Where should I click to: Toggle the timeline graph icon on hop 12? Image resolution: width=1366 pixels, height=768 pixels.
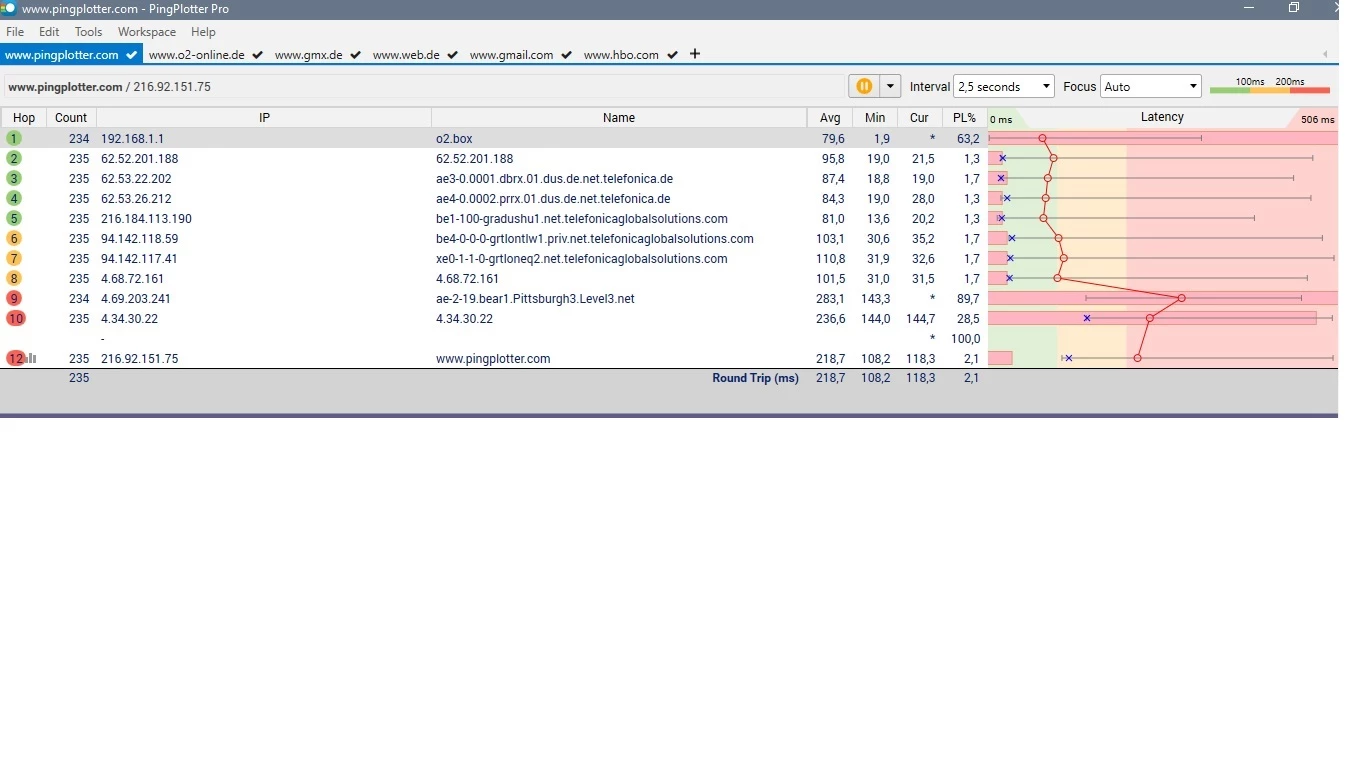pyautogui.click(x=32, y=358)
